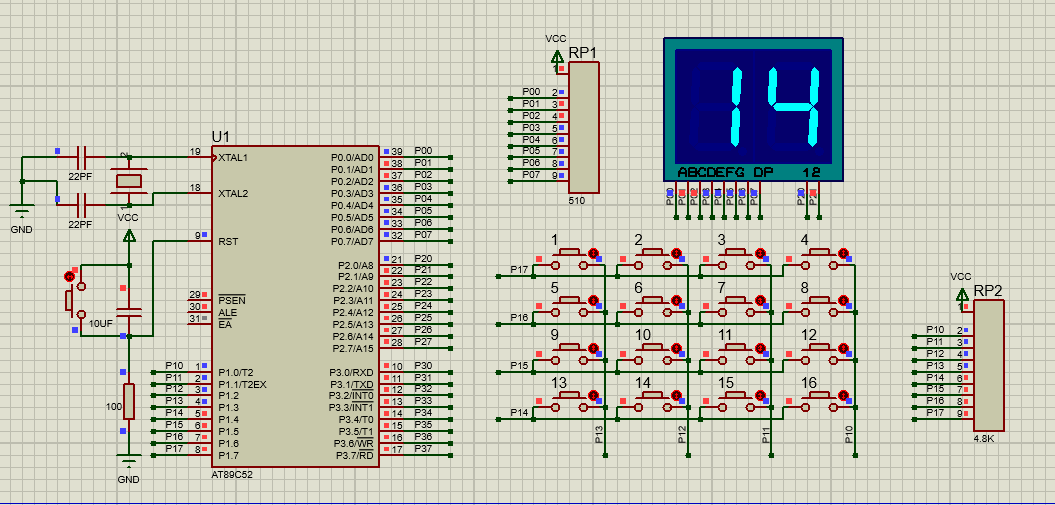Click the P3.7/RD pin label
This screenshot has width=1055, height=505.
[x=355, y=455]
